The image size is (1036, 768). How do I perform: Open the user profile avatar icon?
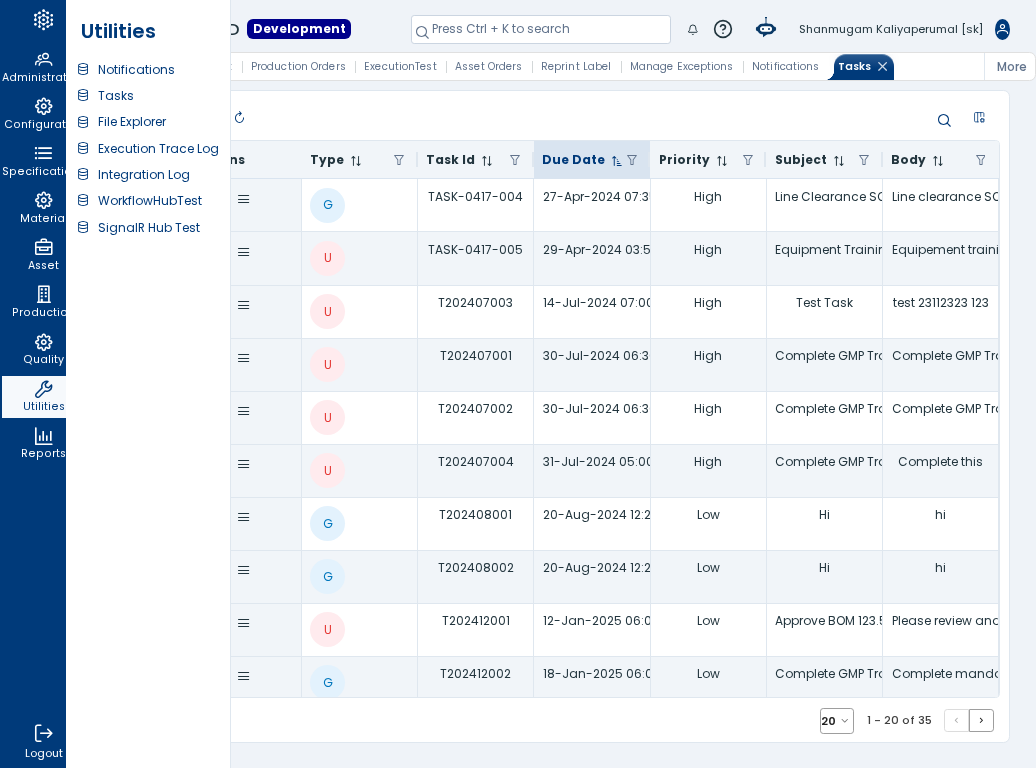coord(1002,29)
